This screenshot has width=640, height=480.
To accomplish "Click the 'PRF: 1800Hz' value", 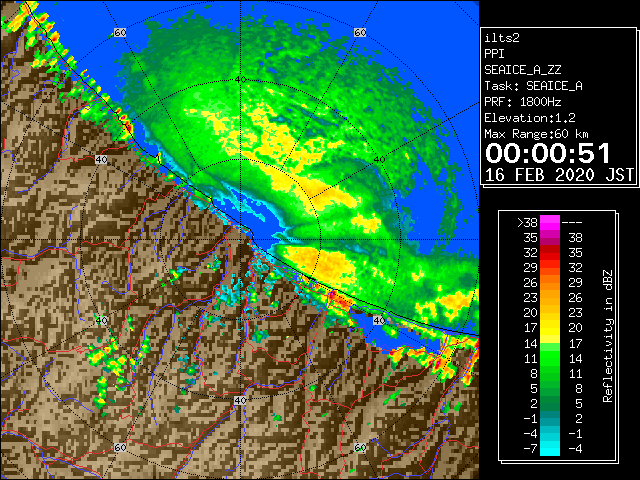I will 523,102.
